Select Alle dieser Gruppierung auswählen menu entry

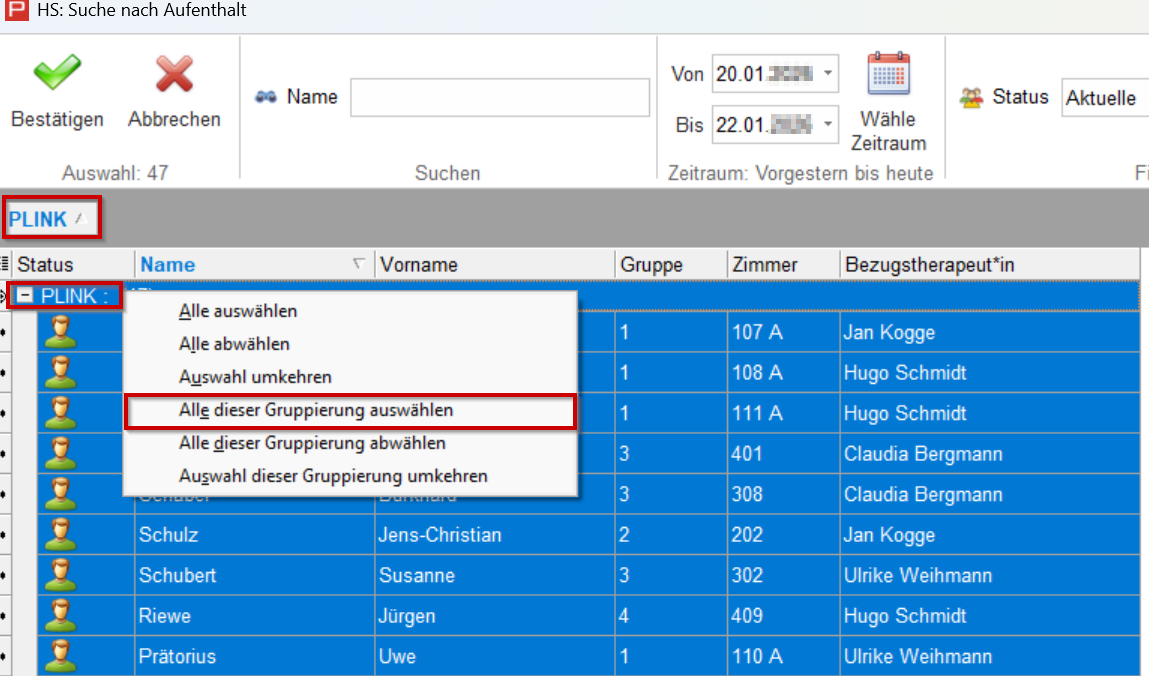tap(315, 410)
